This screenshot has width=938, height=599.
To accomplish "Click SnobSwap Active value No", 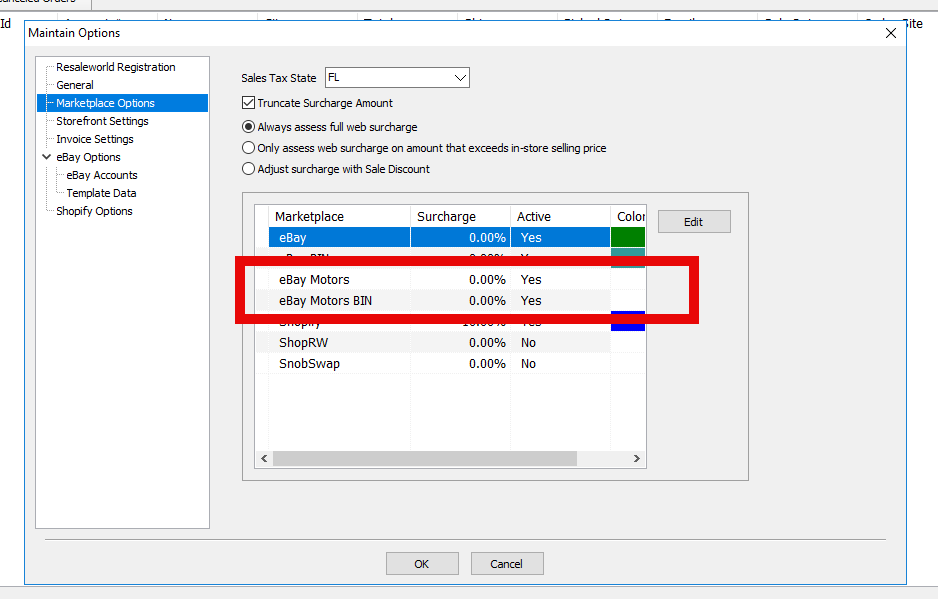I will 528,363.
